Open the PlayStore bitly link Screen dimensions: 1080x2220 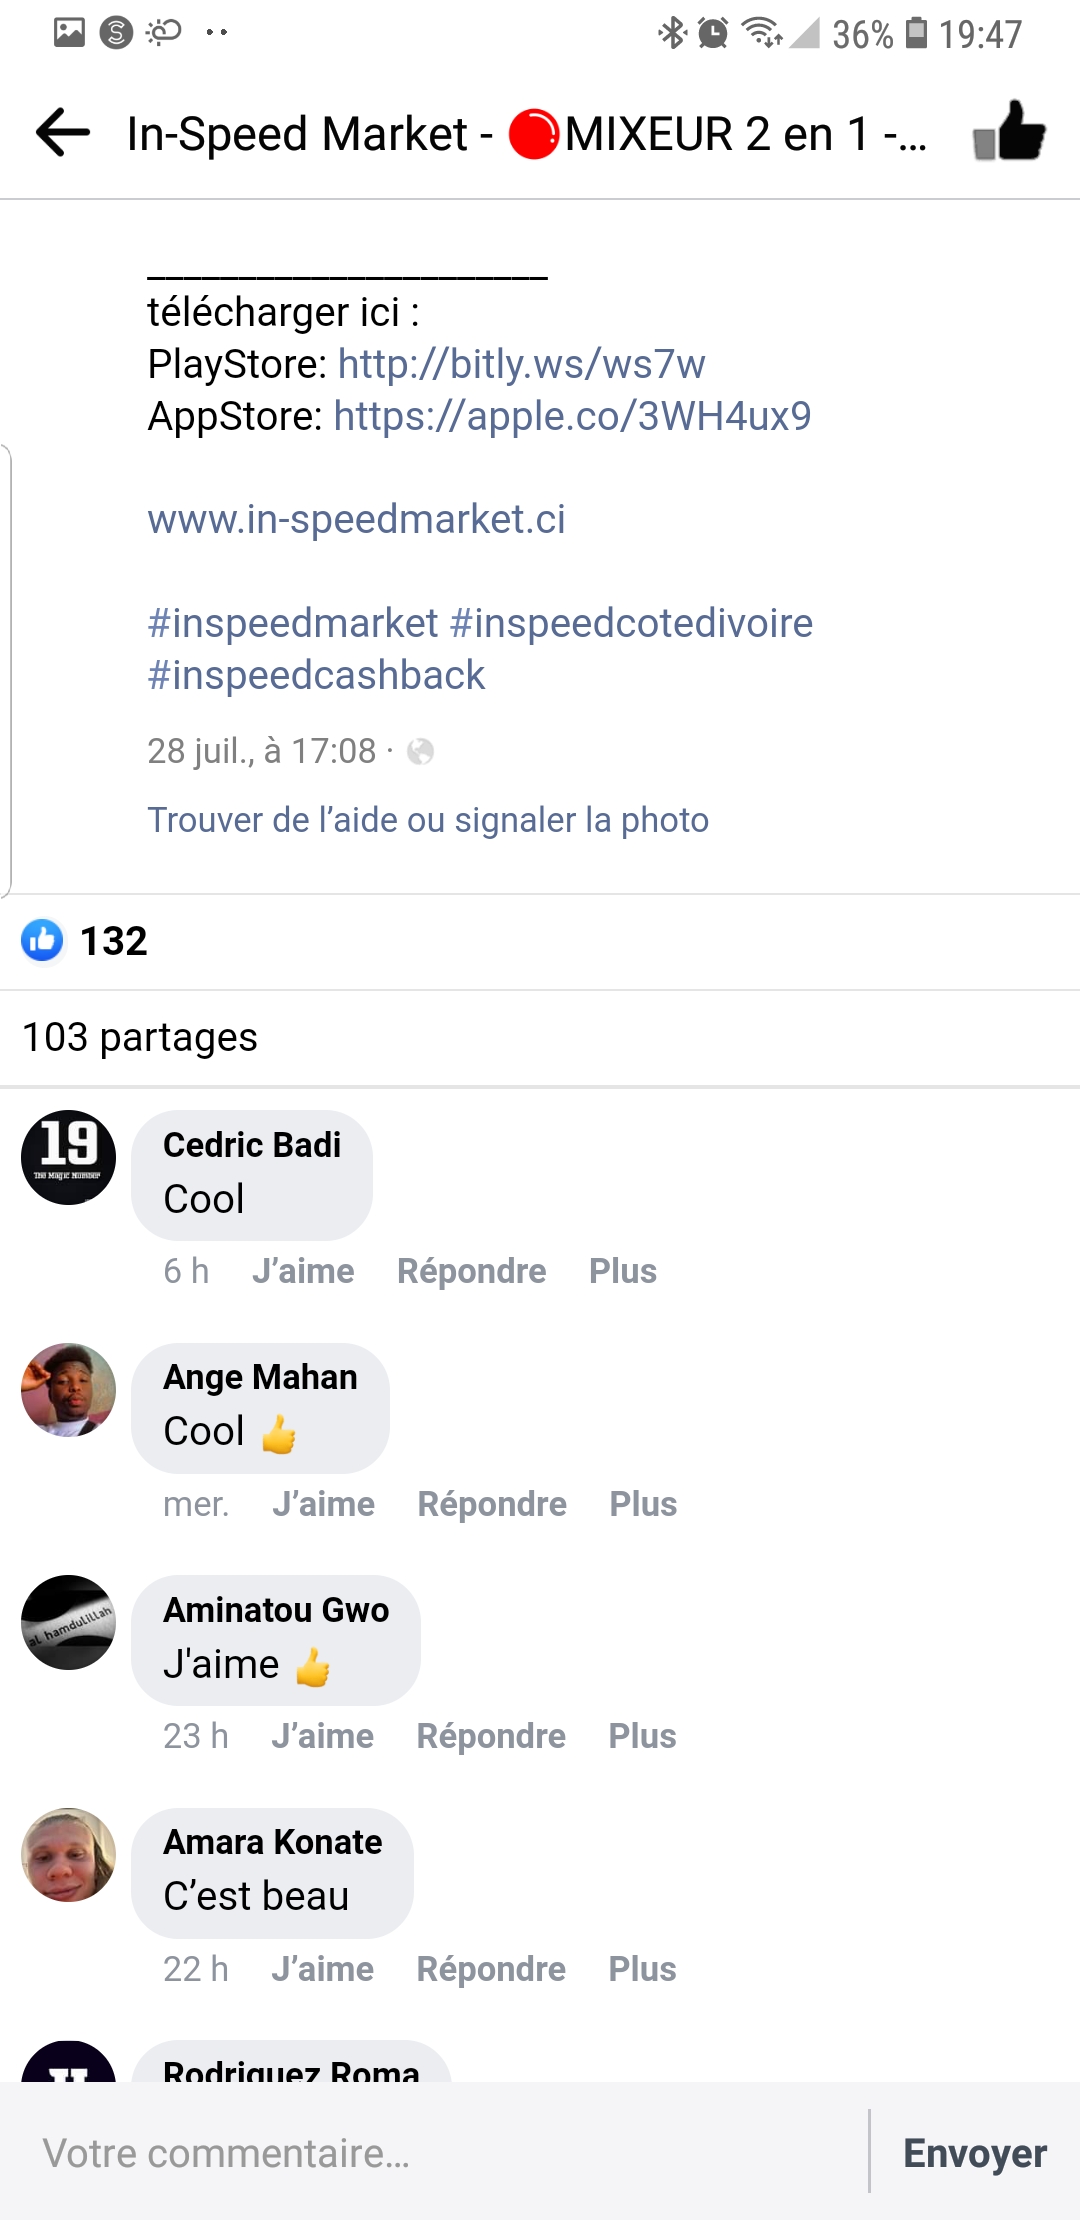[521, 364]
